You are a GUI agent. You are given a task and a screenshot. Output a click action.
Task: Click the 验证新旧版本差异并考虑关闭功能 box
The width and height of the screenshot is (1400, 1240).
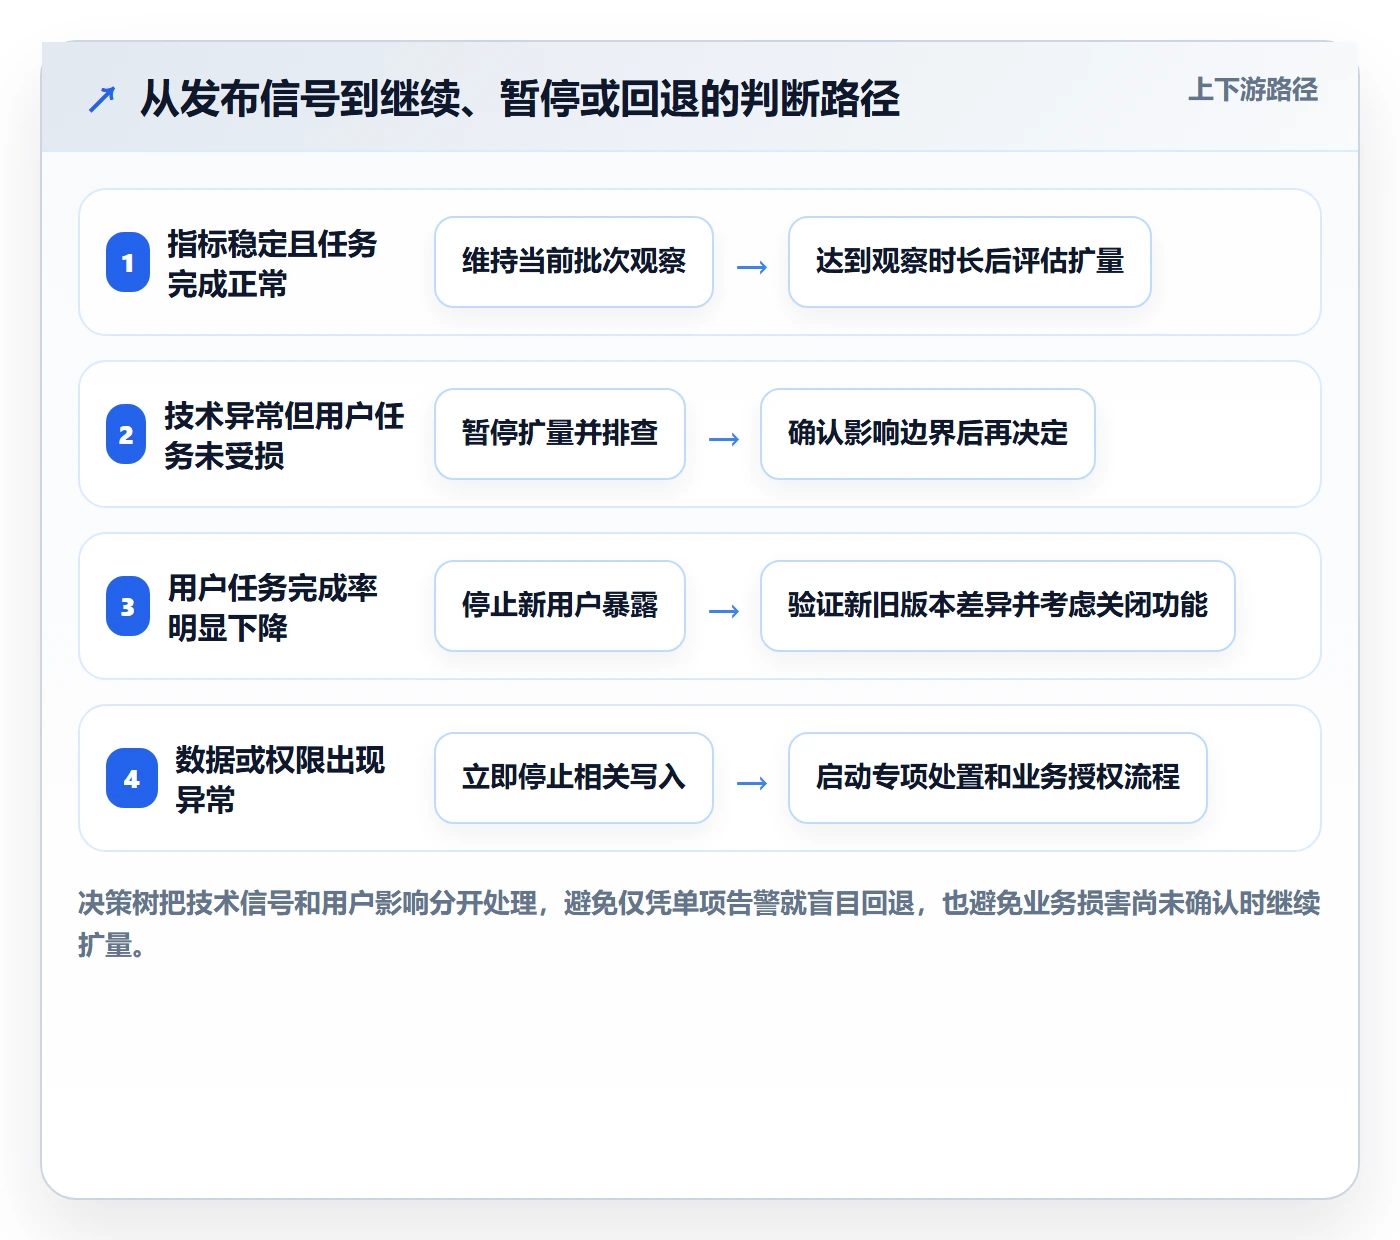click(x=998, y=606)
